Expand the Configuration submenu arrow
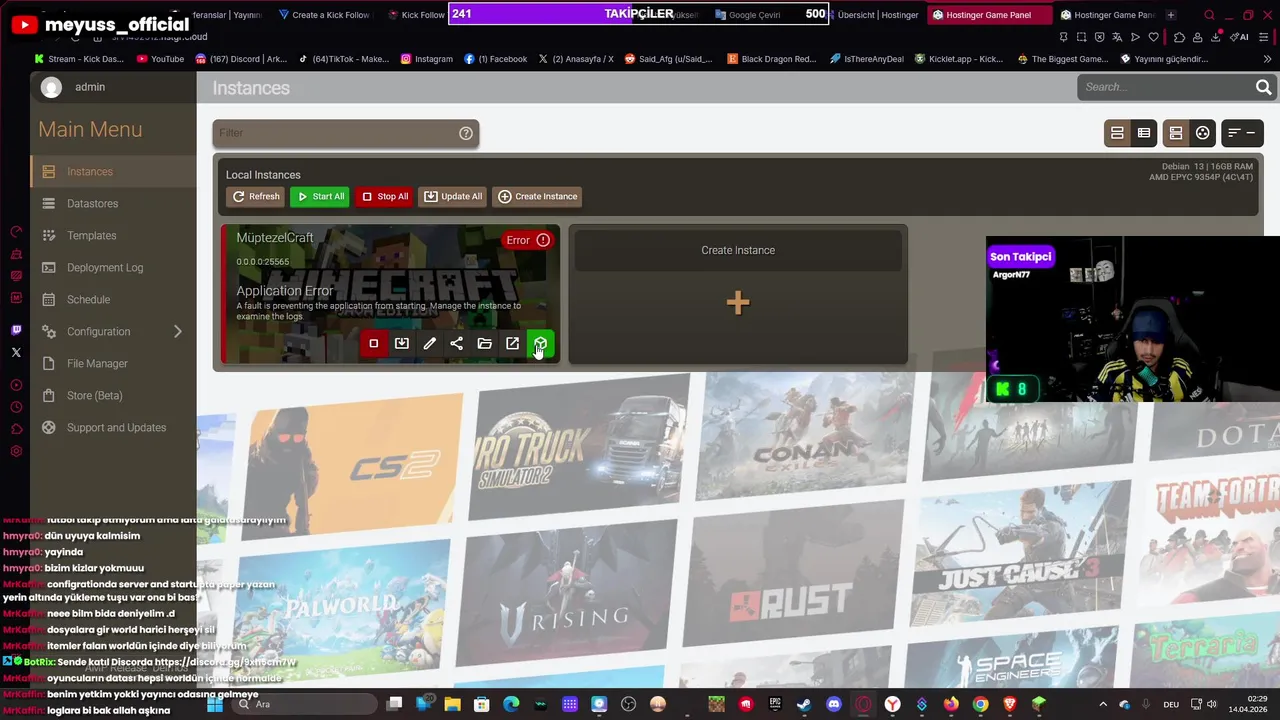 click(x=178, y=332)
